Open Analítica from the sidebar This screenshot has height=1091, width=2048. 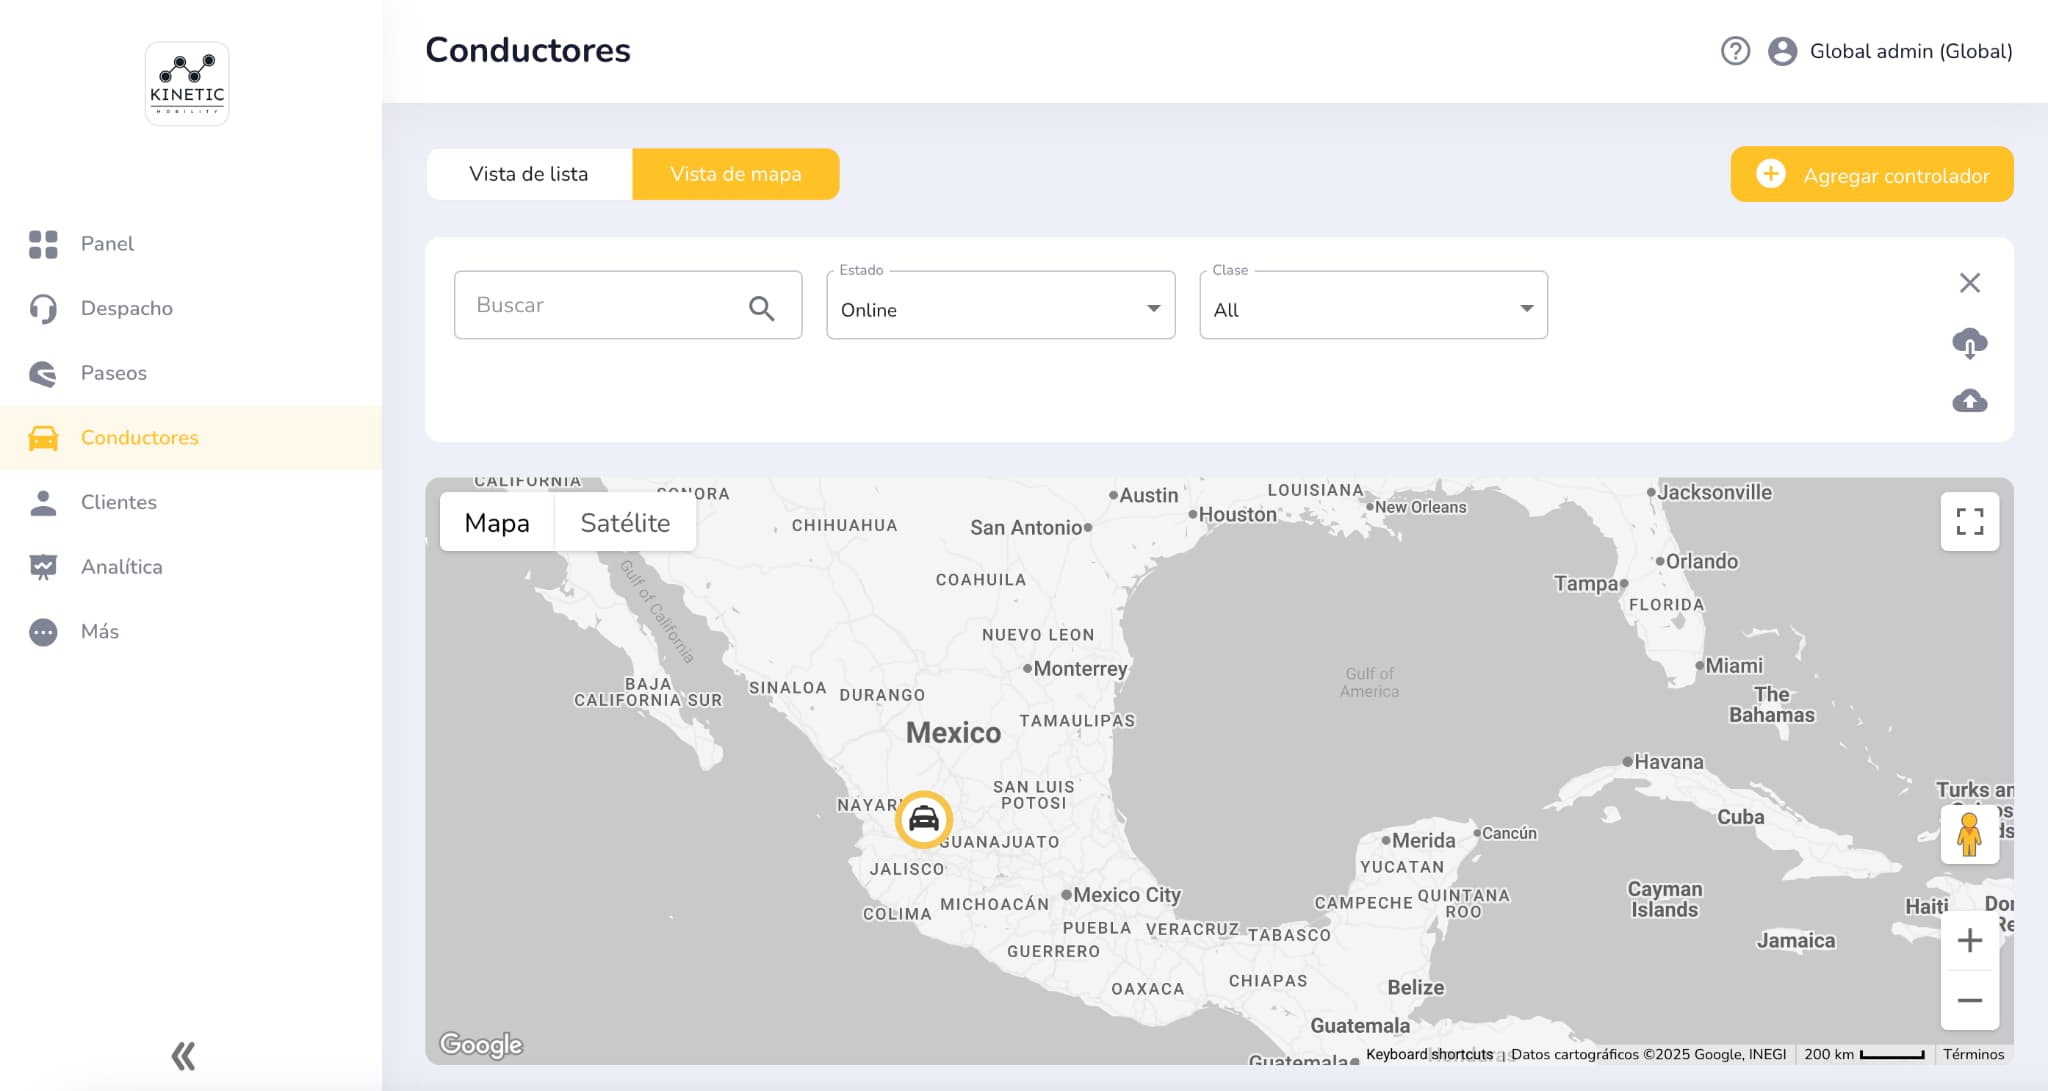pyautogui.click(x=121, y=566)
